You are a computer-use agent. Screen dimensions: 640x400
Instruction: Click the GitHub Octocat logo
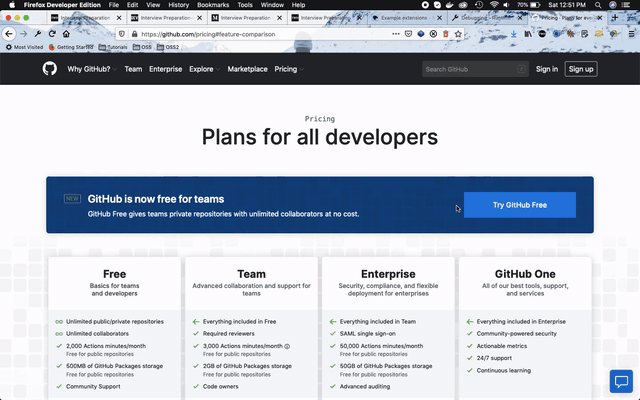[x=50, y=69]
